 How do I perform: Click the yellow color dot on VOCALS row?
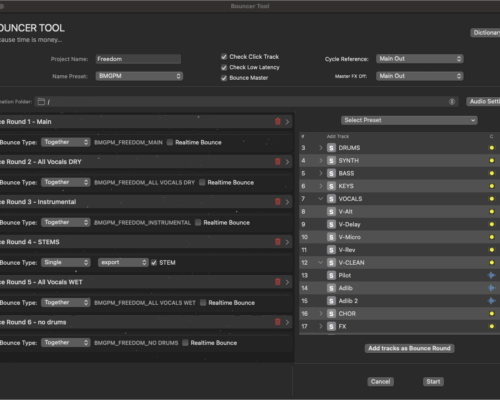(x=492, y=199)
